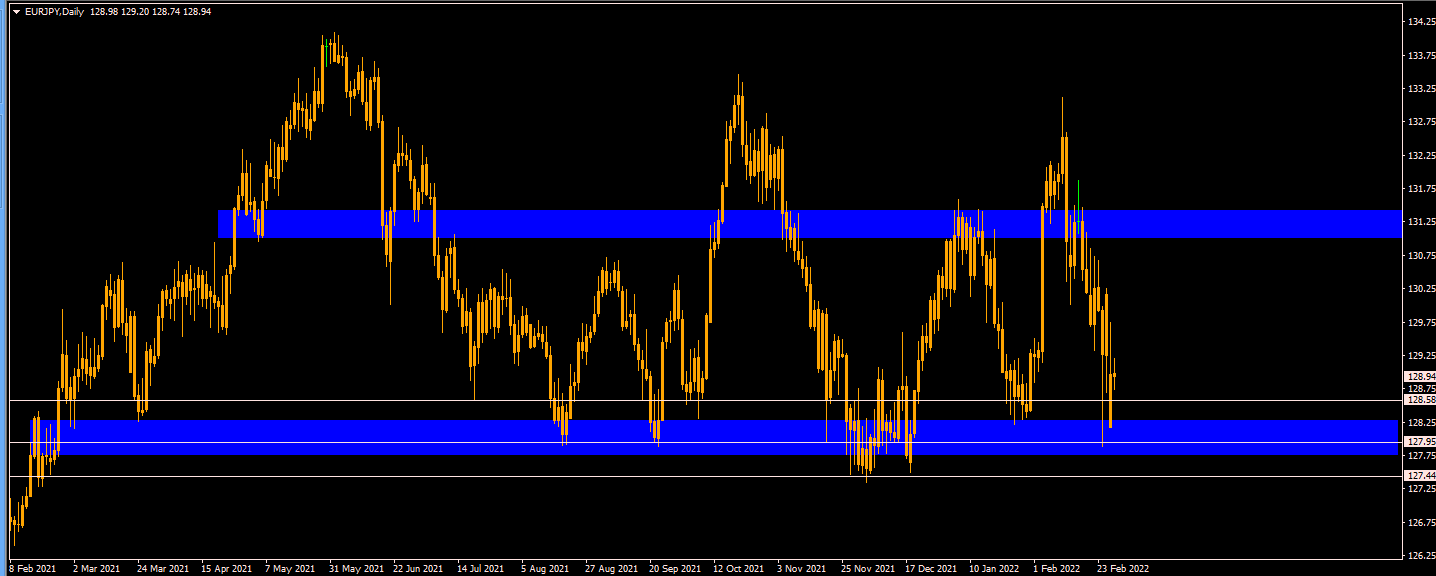Click the 15 Apr 2021 date label
The image size is (1436, 576).
click(226, 568)
